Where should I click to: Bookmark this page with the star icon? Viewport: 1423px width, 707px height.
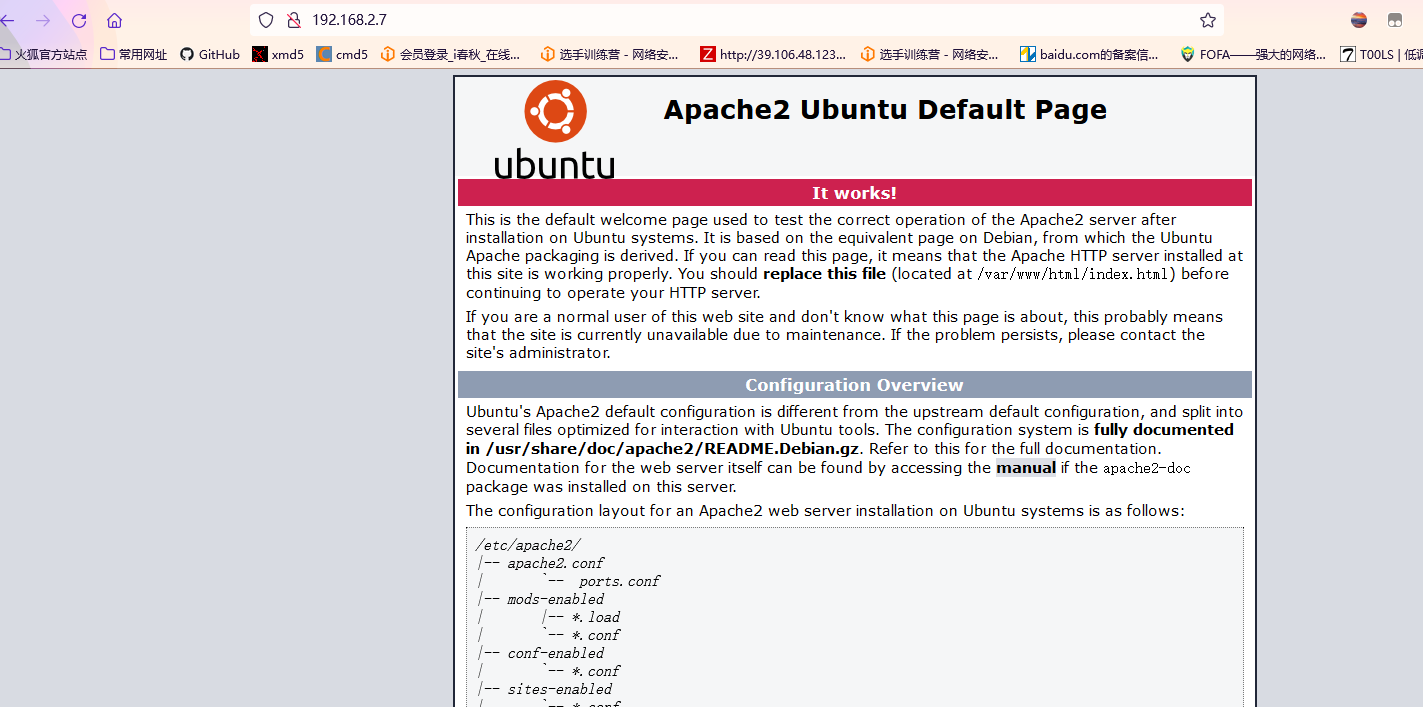[1207, 19]
